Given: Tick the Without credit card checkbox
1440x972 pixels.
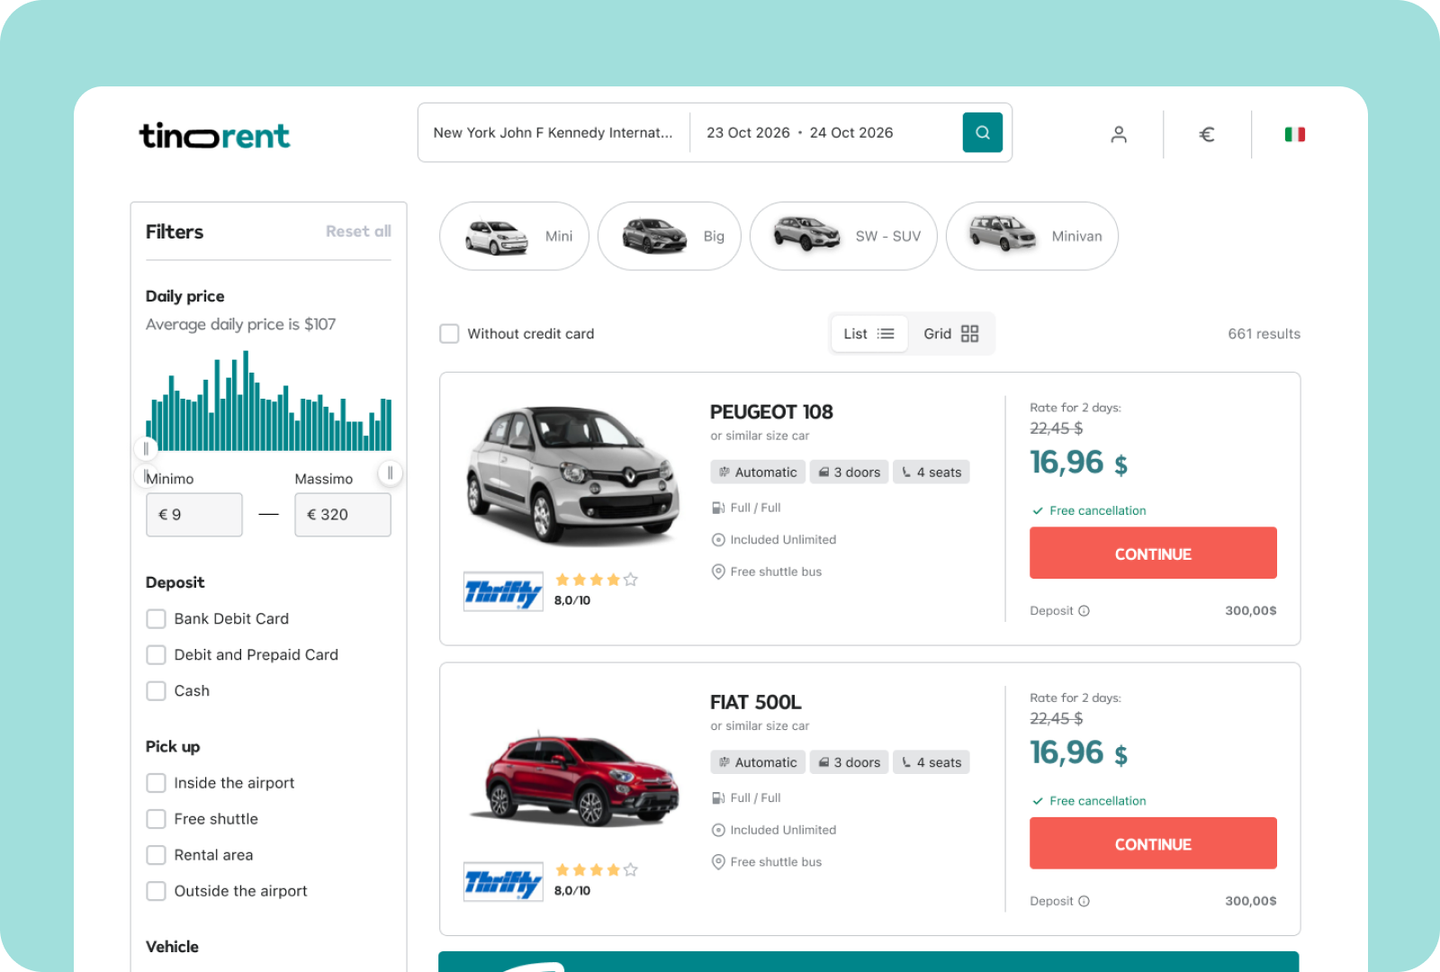Looking at the screenshot, I should pyautogui.click(x=450, y=334).
